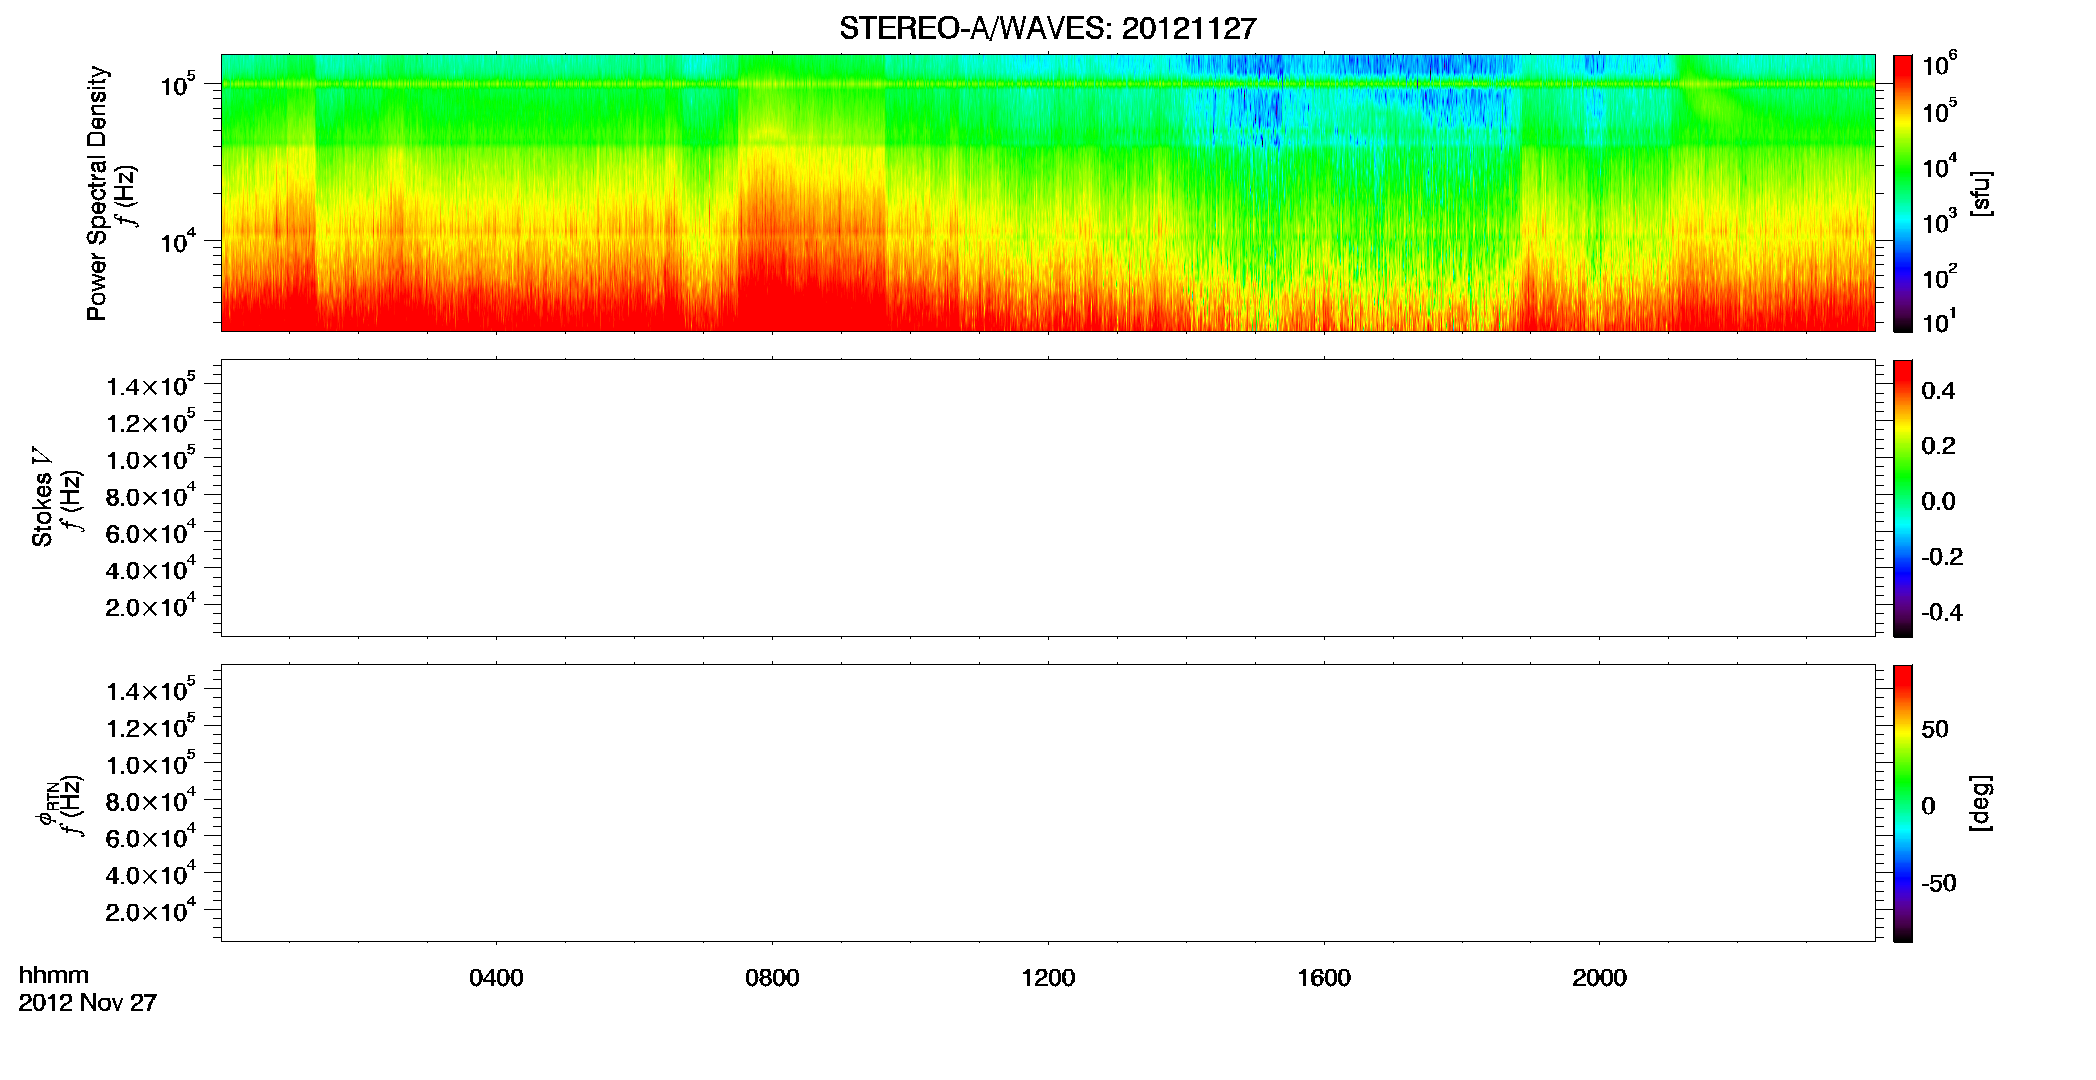
Task: Click the empty phi RTN plot panel
Action: pos(1048,803)
